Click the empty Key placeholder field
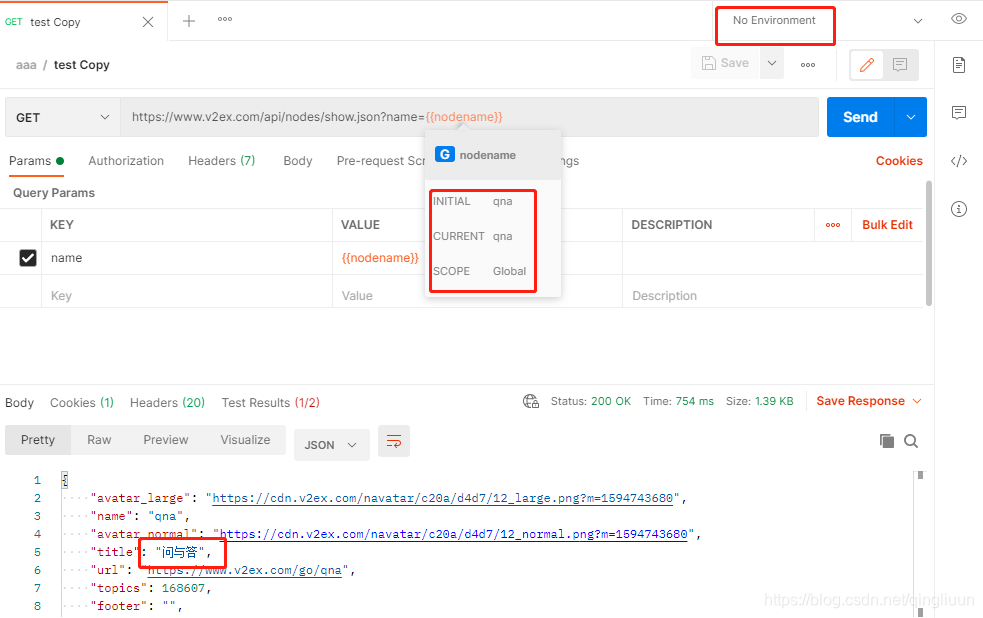This screenshot has height=618, width=983. (187, 295)
